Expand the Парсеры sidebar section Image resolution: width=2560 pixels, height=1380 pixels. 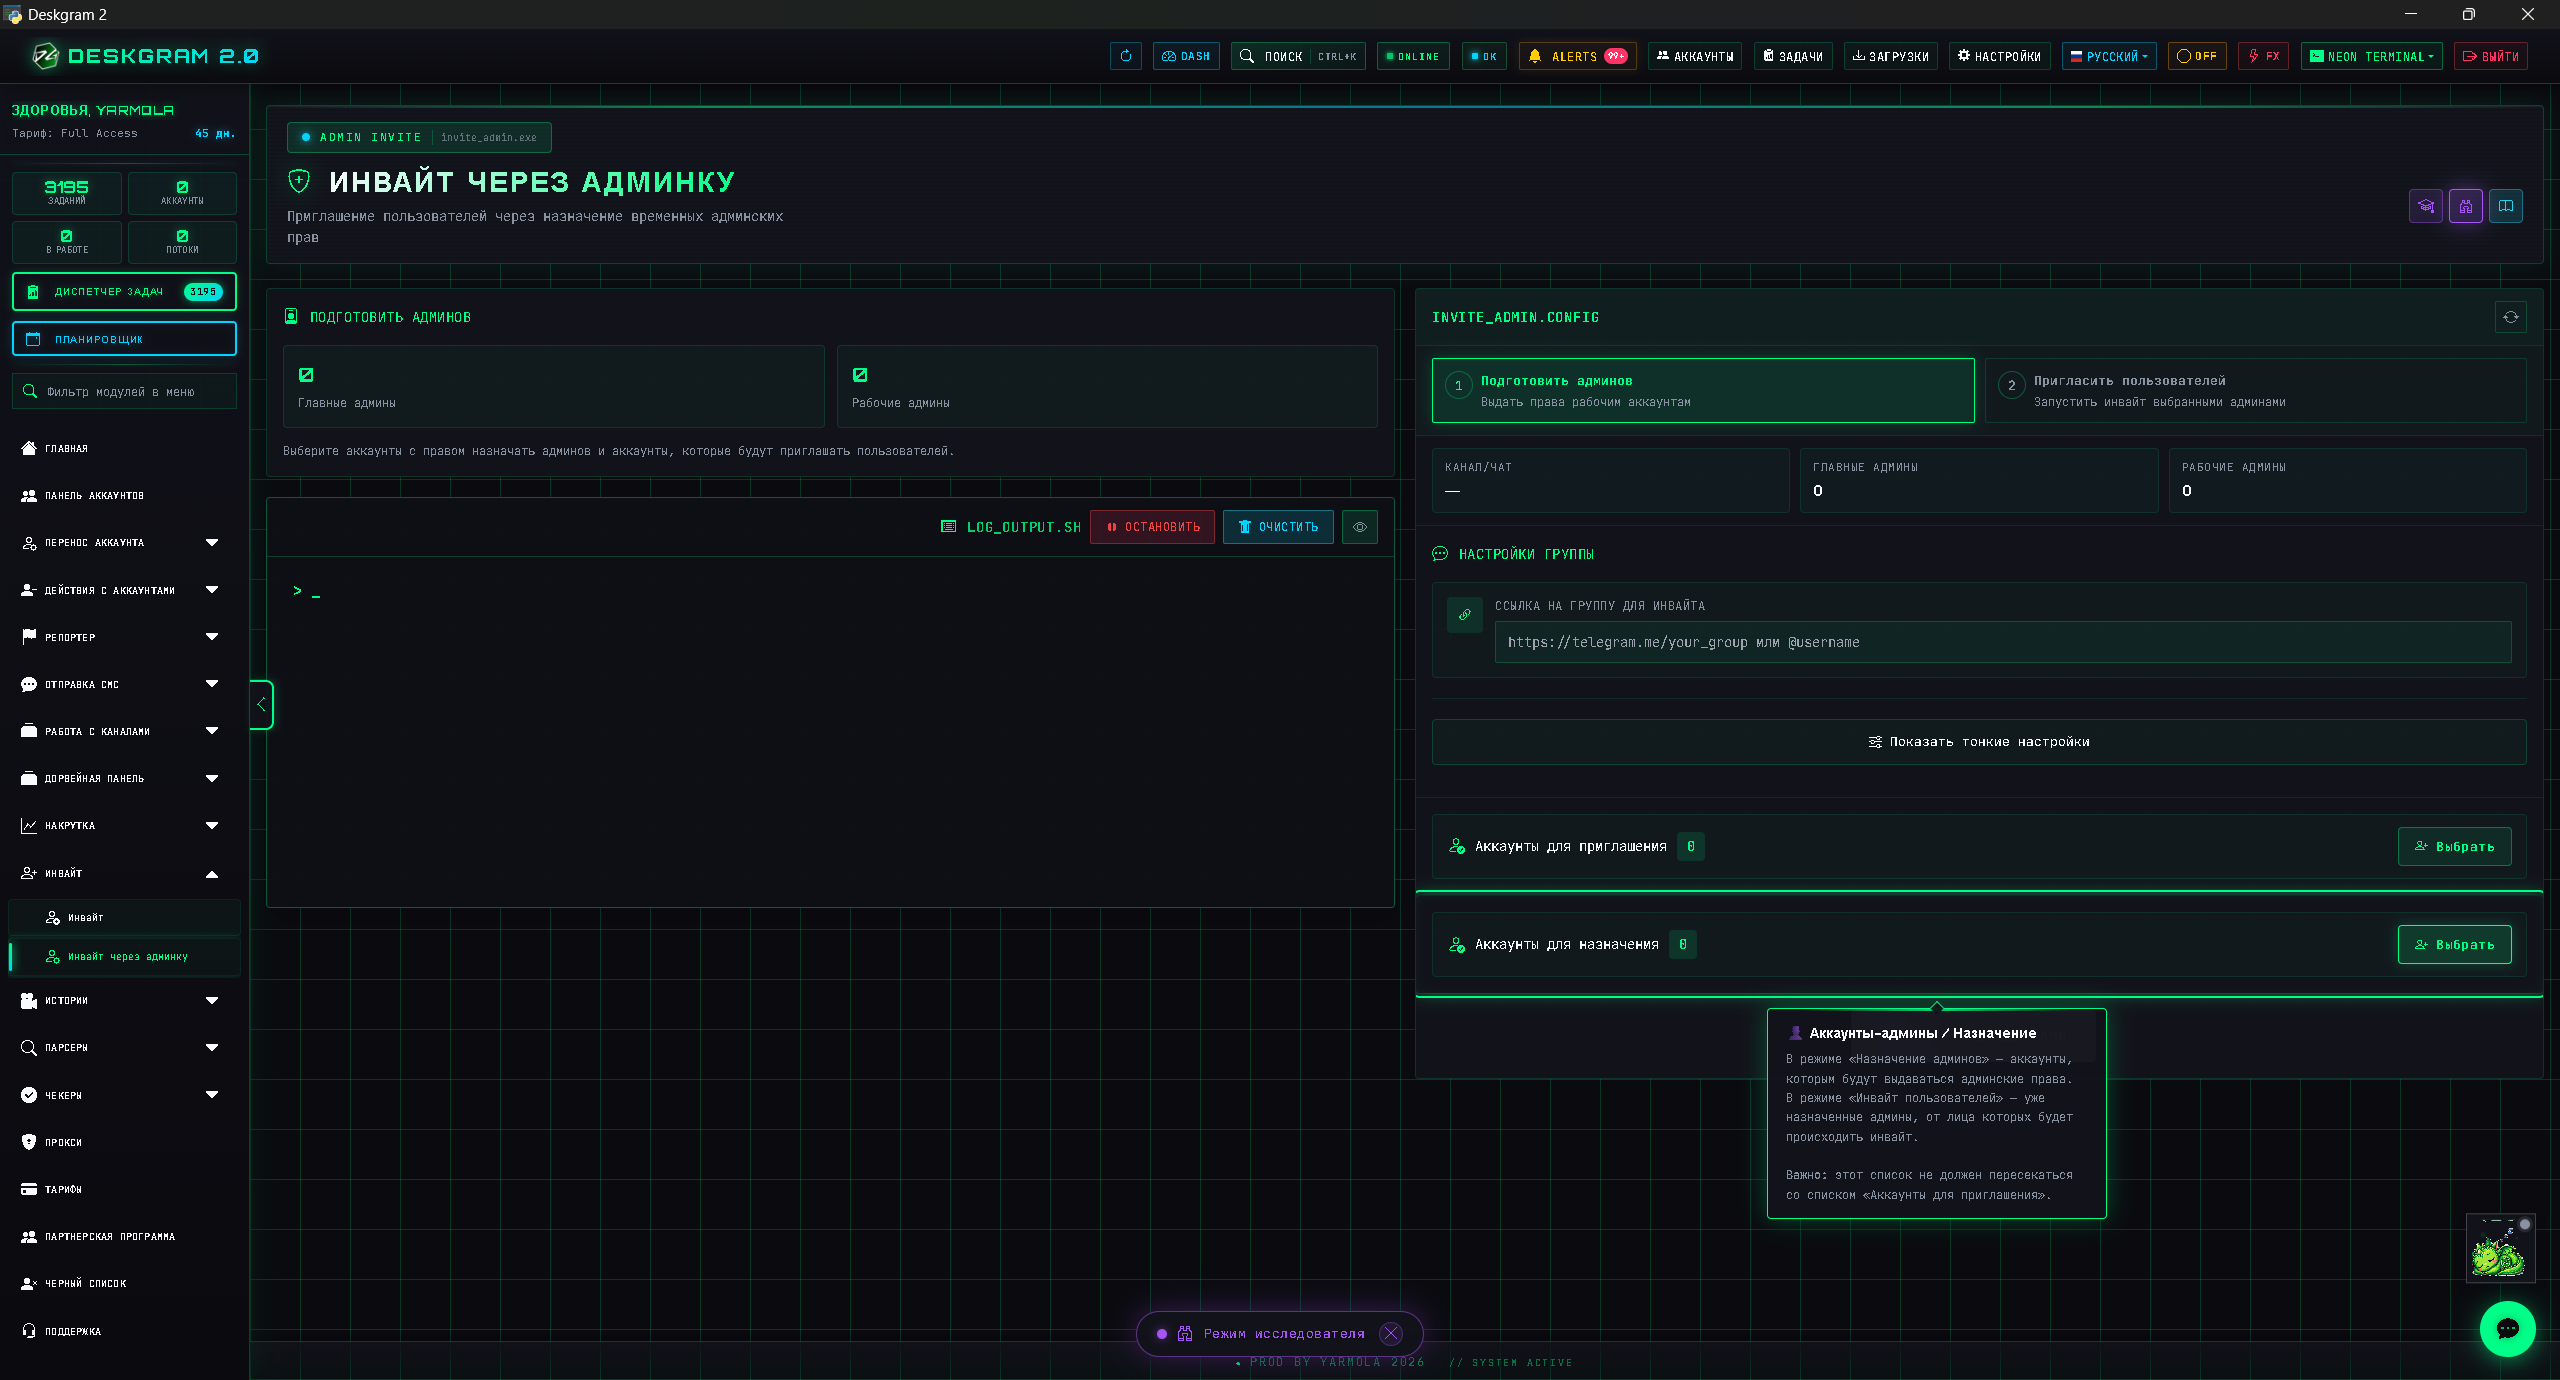click(x=124, y=1047)
